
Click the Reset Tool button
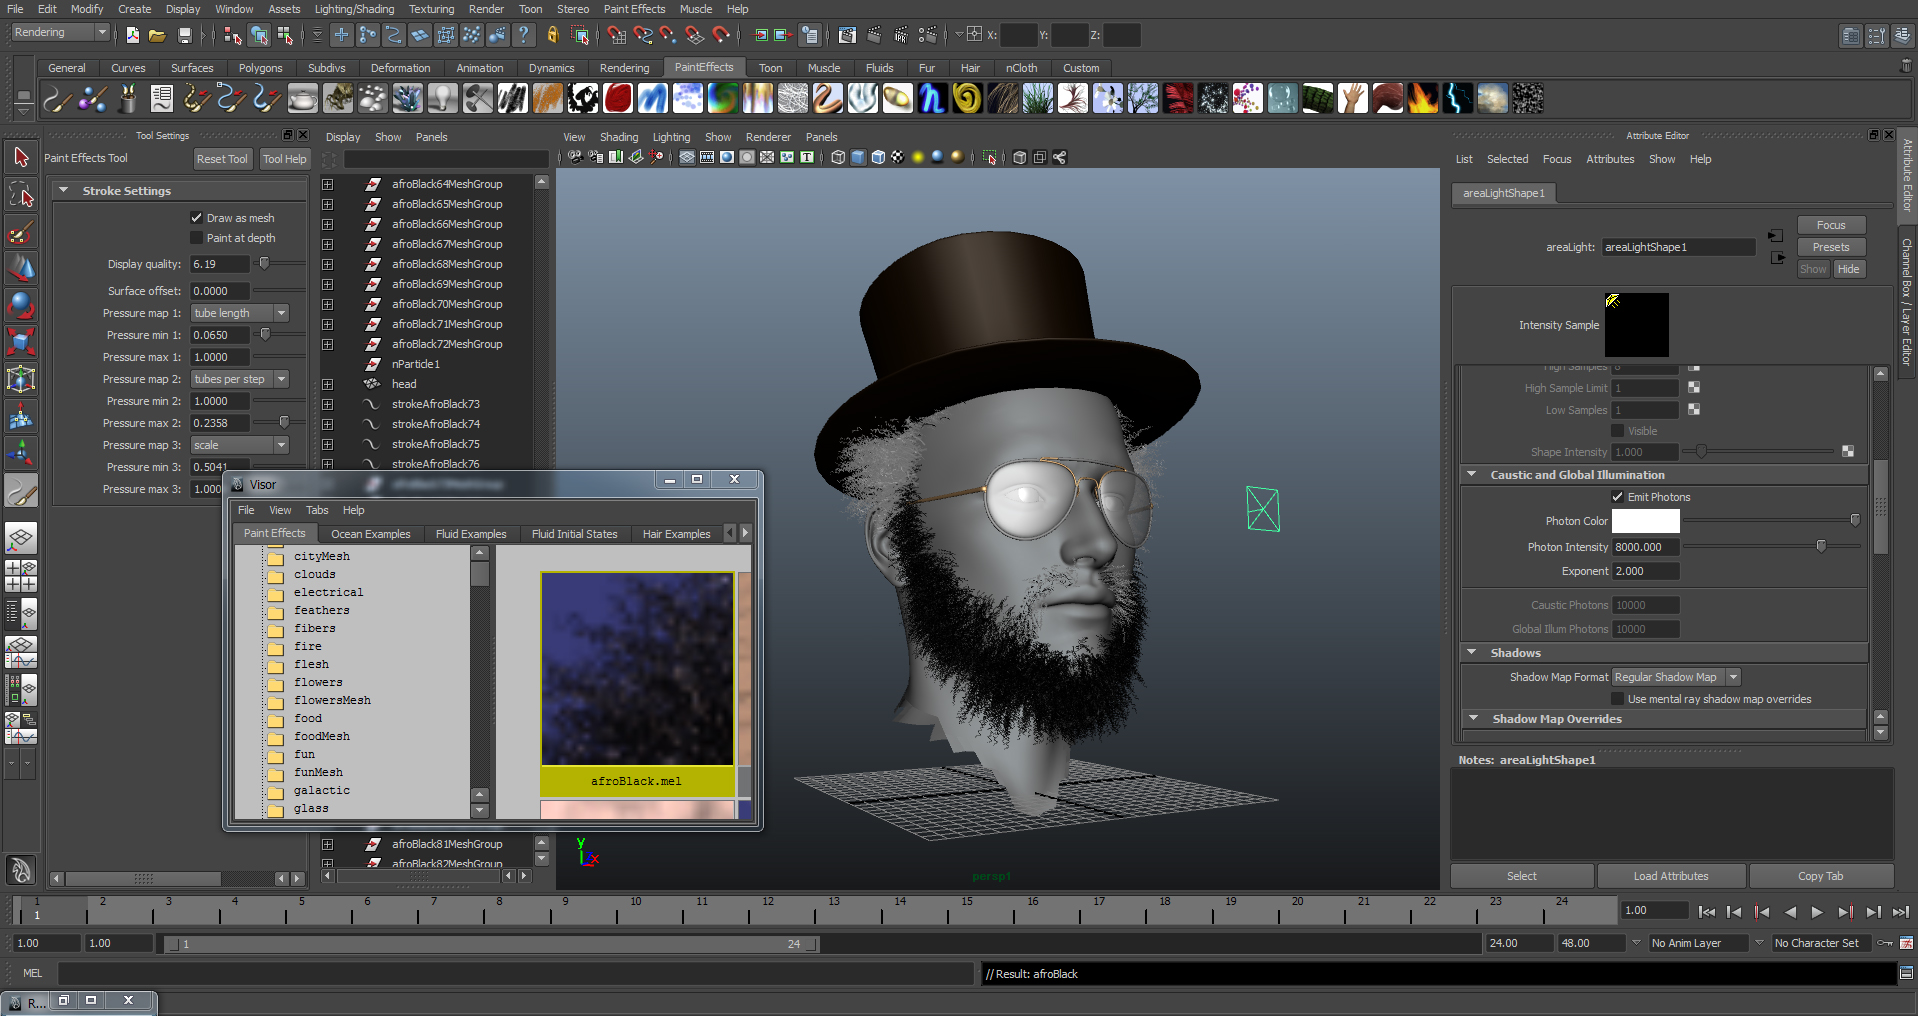click(222, 159)
